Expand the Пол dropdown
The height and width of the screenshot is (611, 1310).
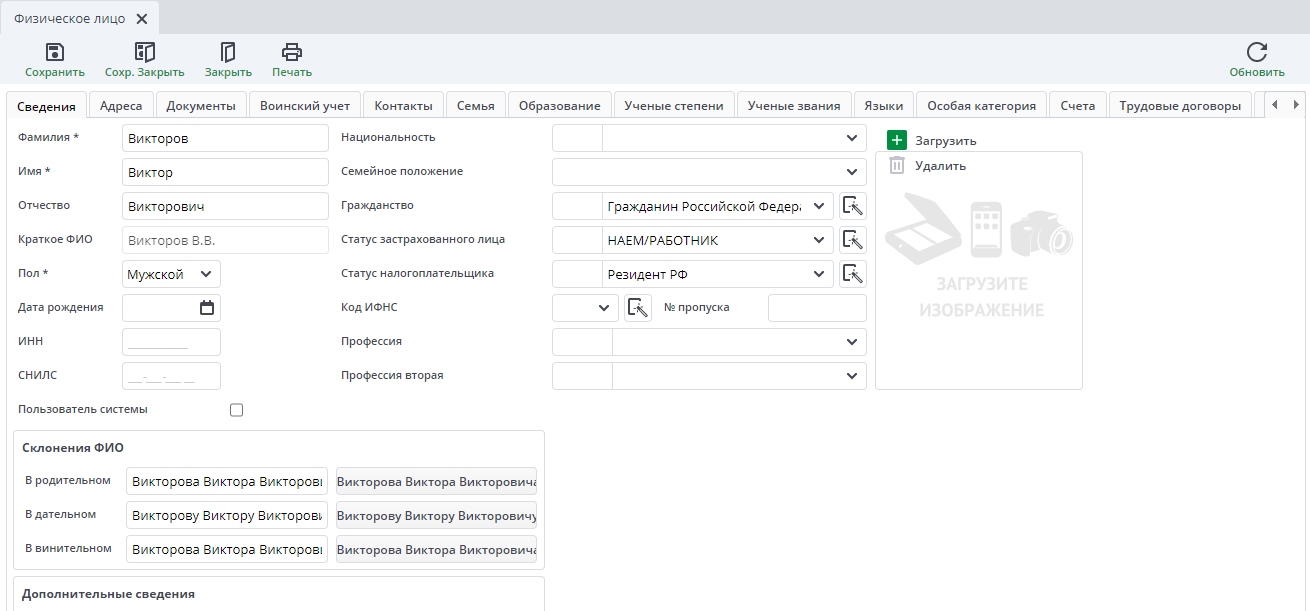pyautogui.click(x=206, y=274)
